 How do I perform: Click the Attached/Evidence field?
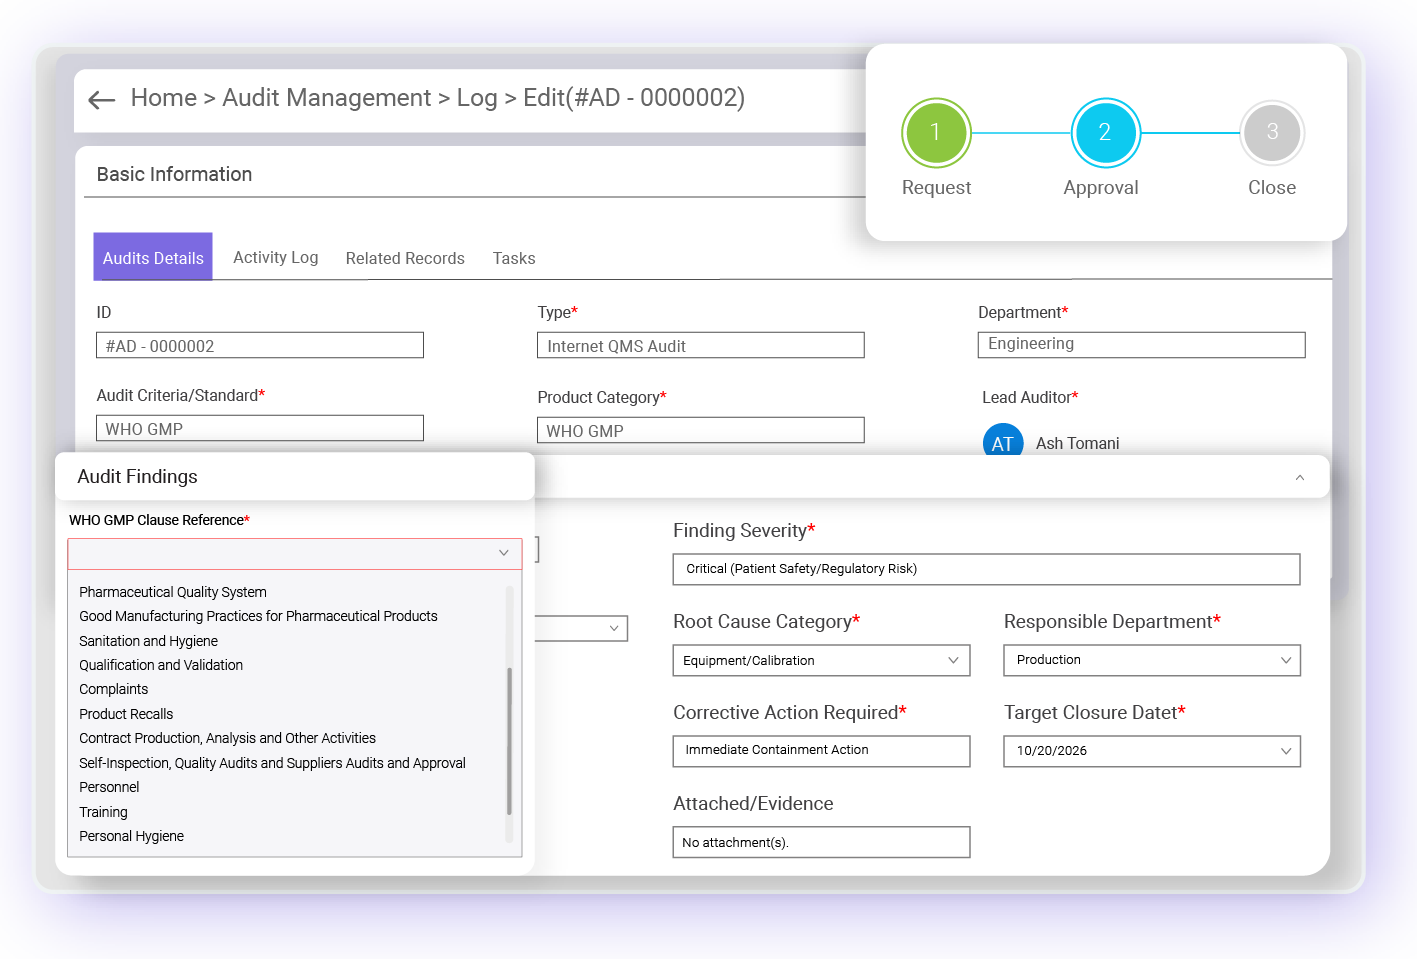tap(821, 842)
